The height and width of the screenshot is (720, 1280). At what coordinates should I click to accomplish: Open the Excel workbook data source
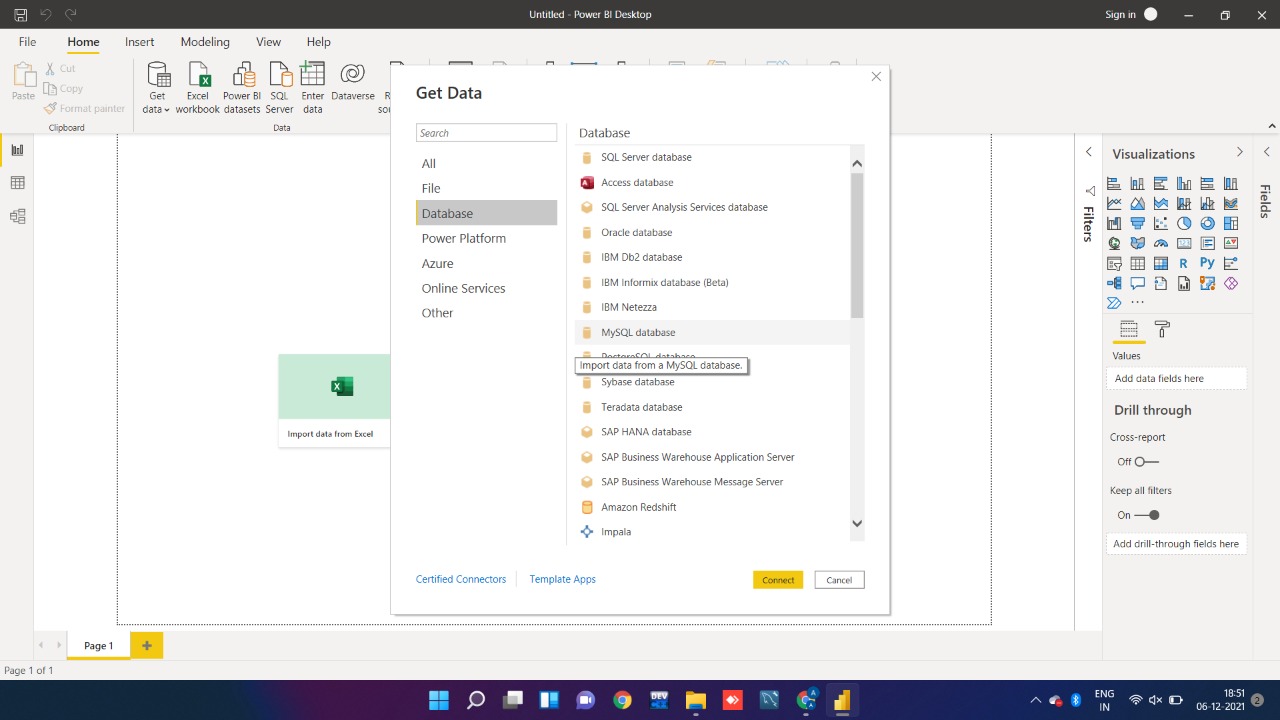click(x=198, y=88)
